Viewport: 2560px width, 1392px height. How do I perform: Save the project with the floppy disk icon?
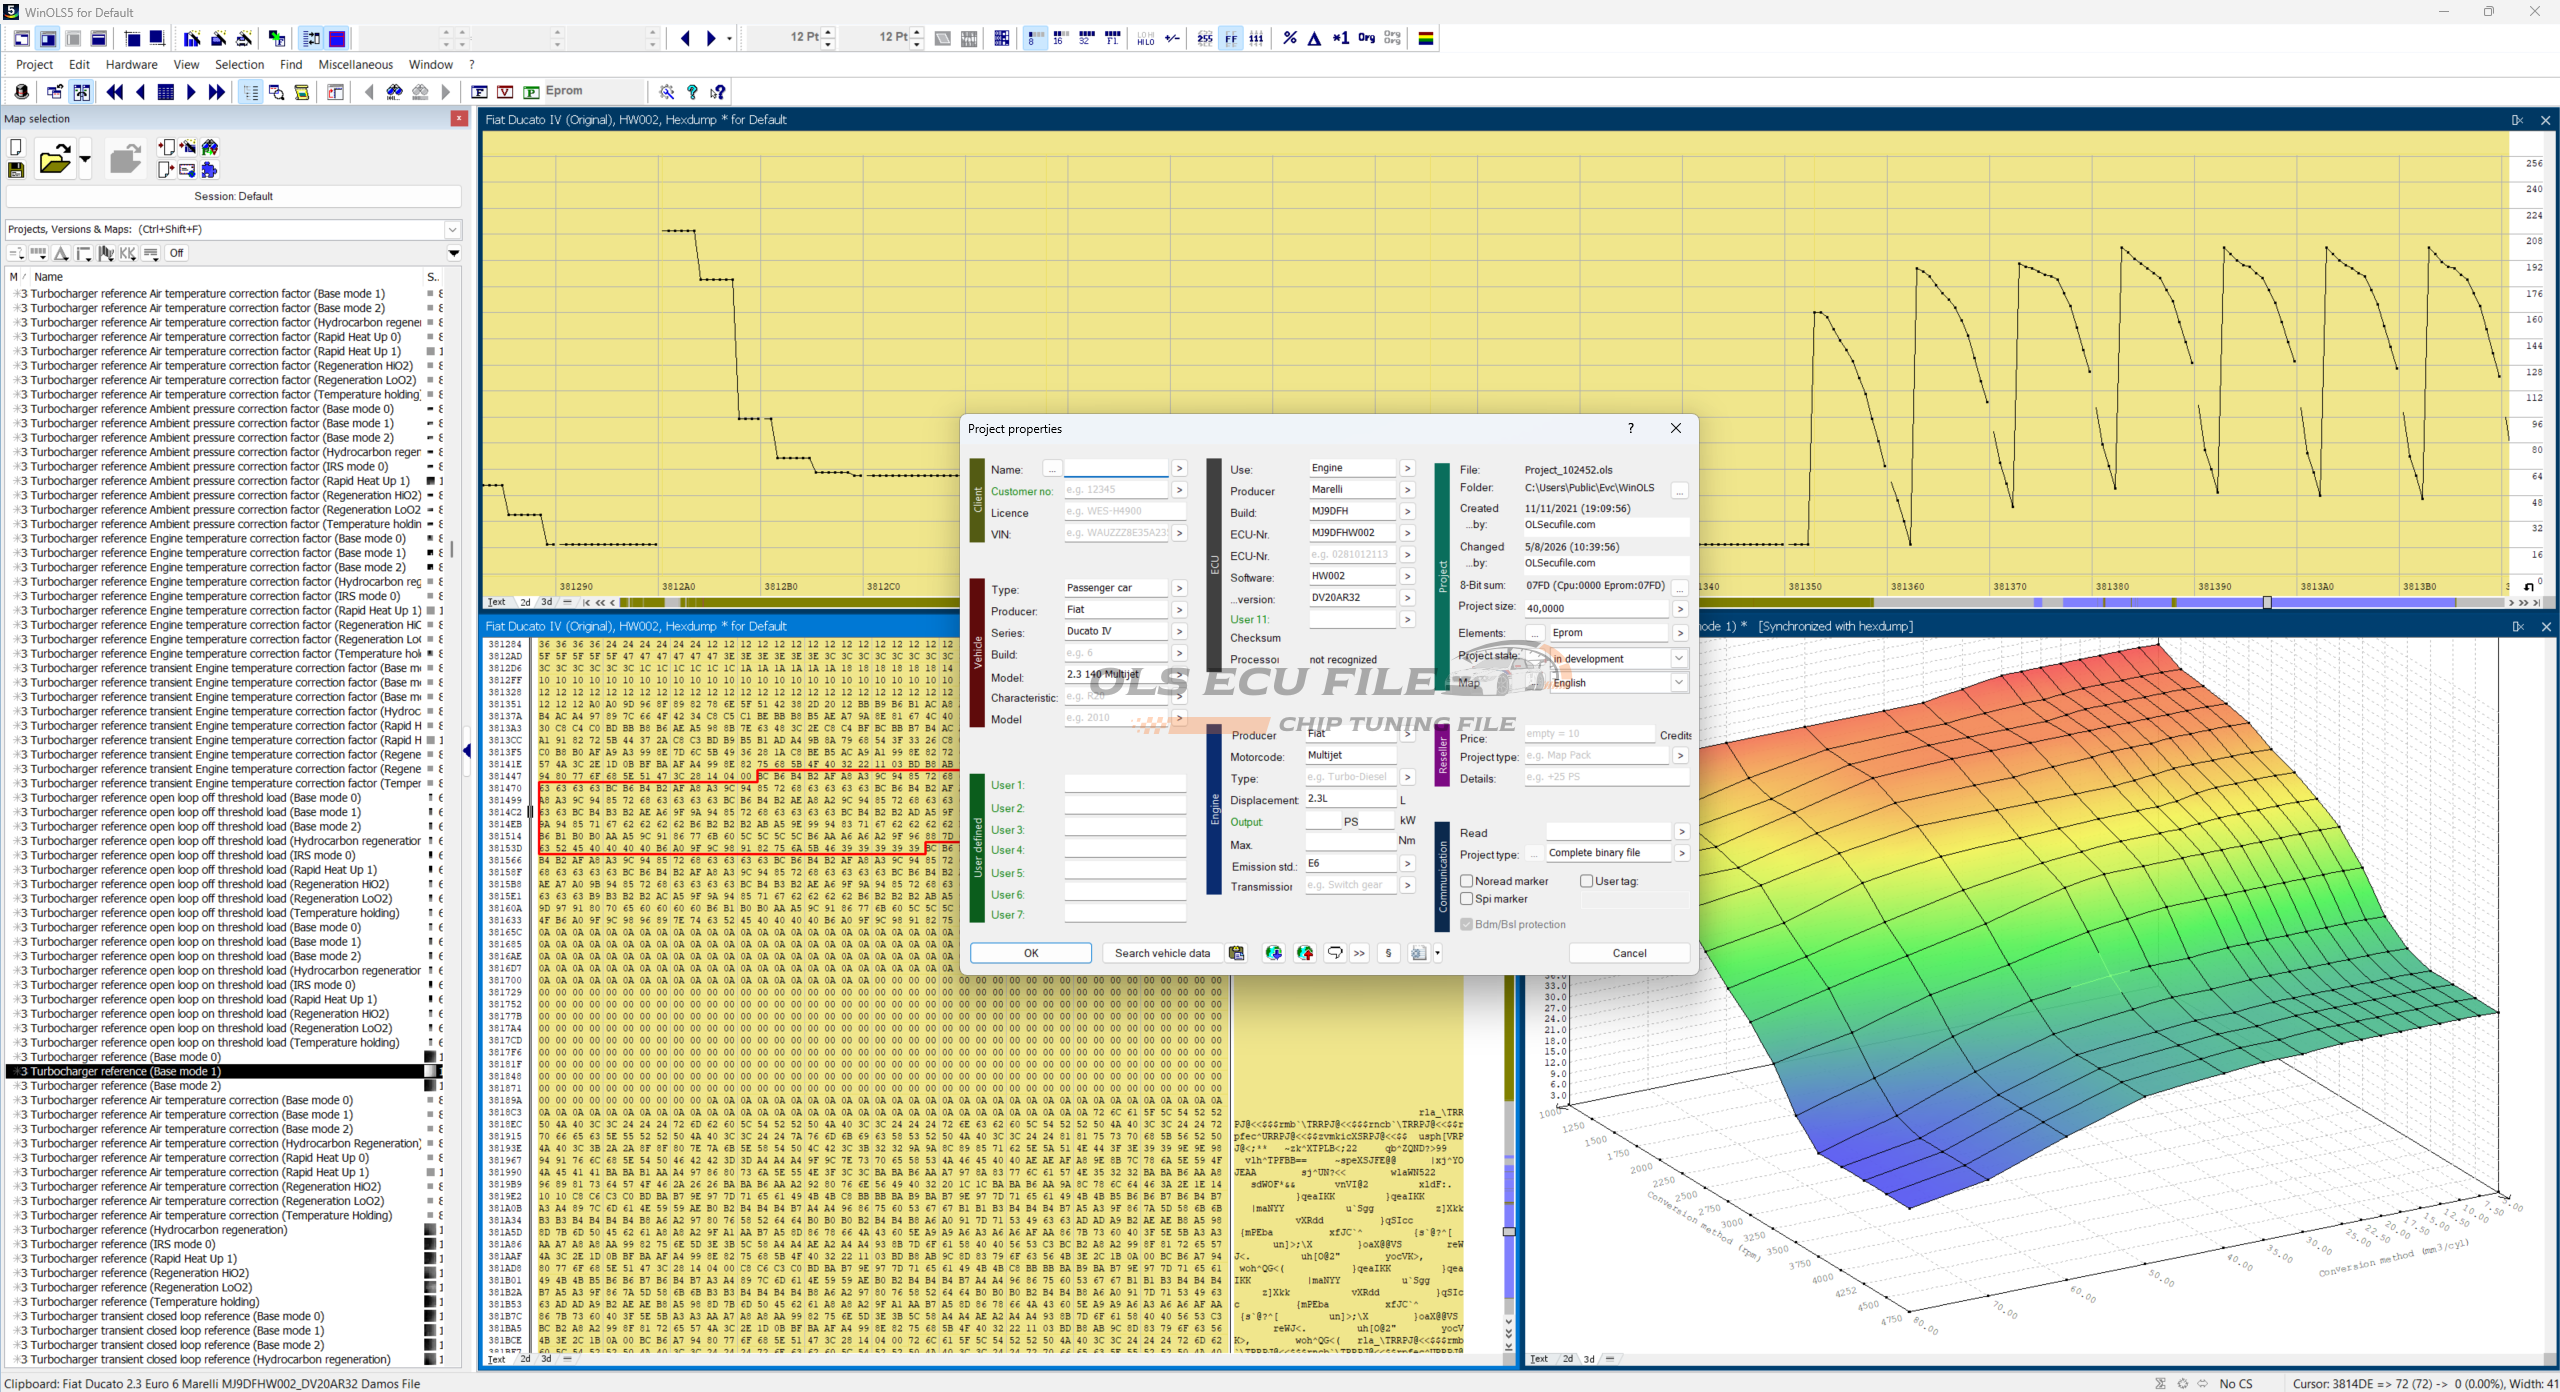16,171
